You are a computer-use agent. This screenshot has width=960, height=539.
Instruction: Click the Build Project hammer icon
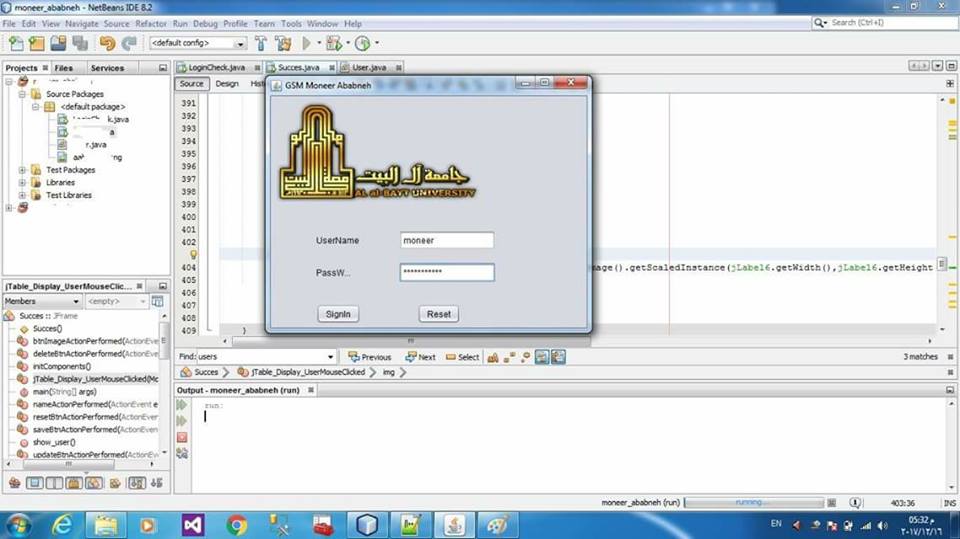coord(261,43)
